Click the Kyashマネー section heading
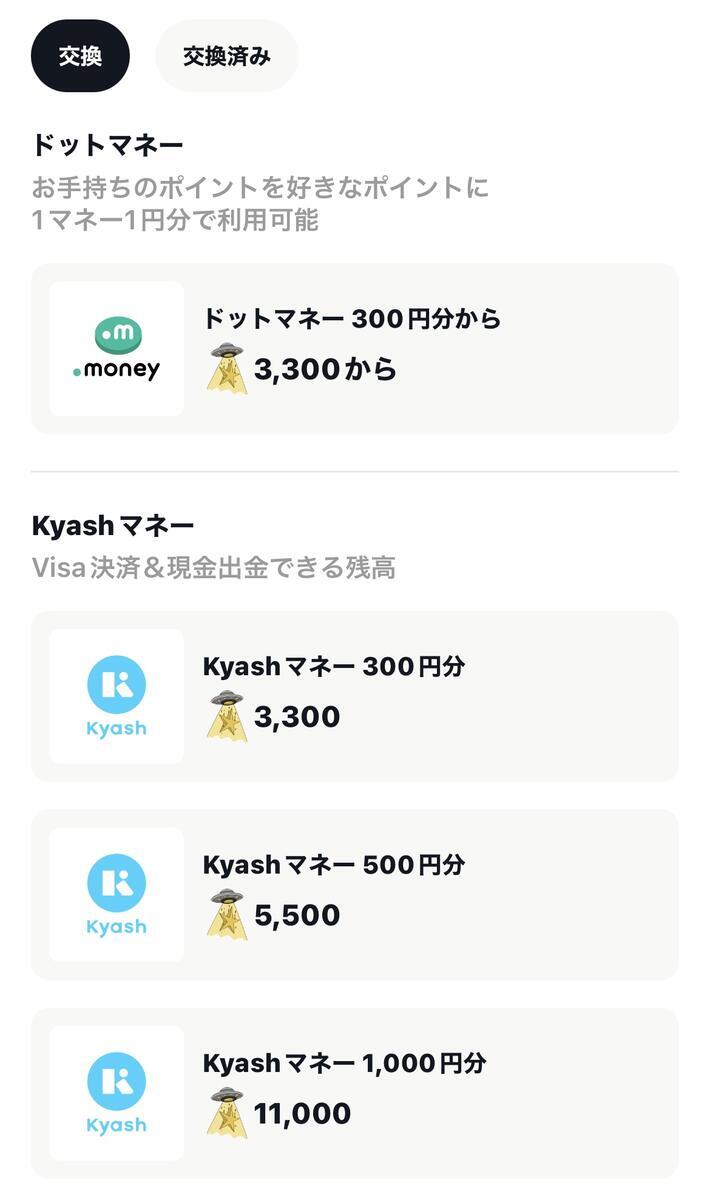The height and width of the screenshot is (1200, 710). [113, 526]
